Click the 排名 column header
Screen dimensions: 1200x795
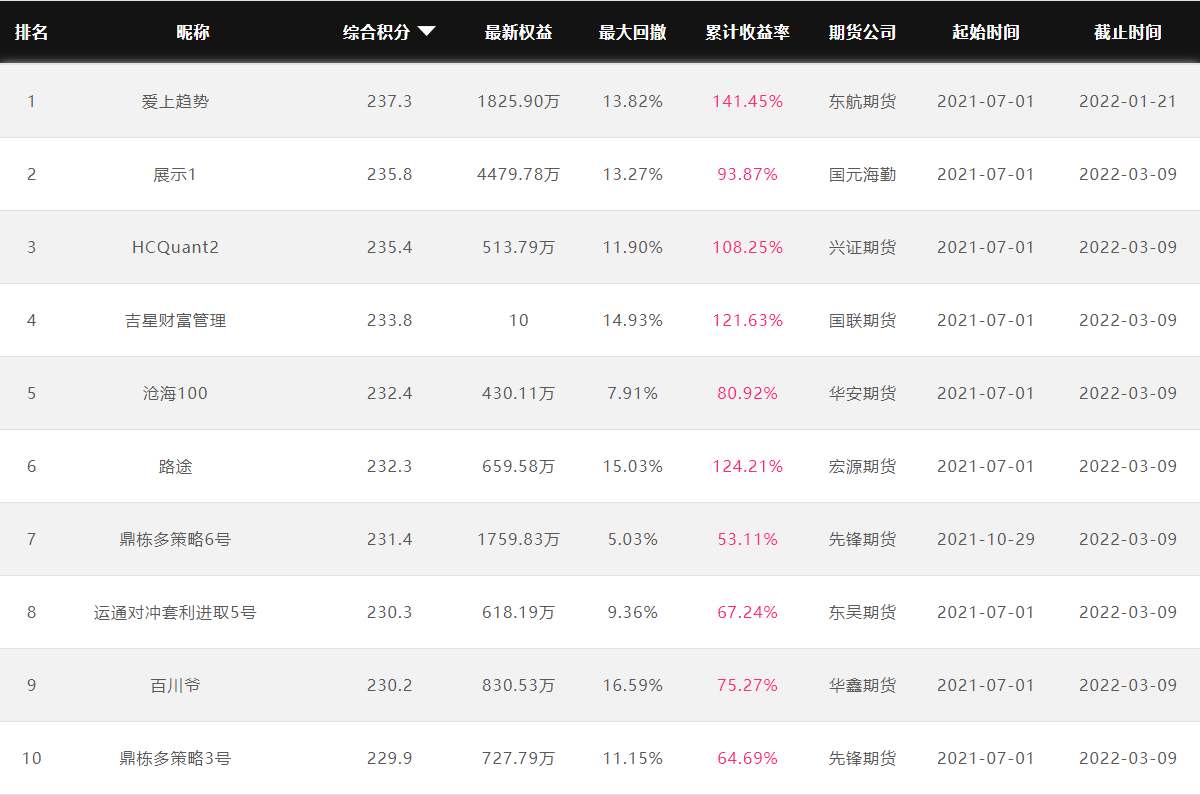click(x=31, y=32)
